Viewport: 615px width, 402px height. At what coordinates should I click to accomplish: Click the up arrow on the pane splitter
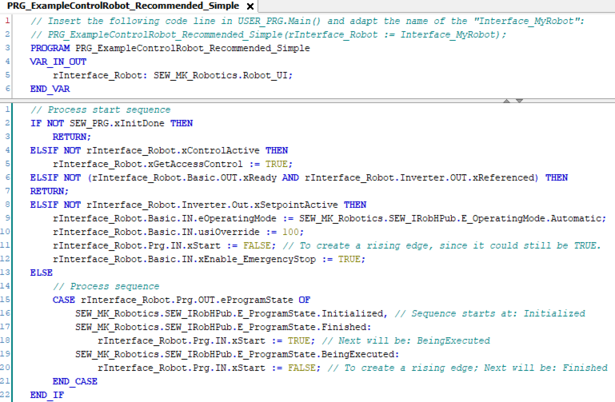tap(507, 100)
